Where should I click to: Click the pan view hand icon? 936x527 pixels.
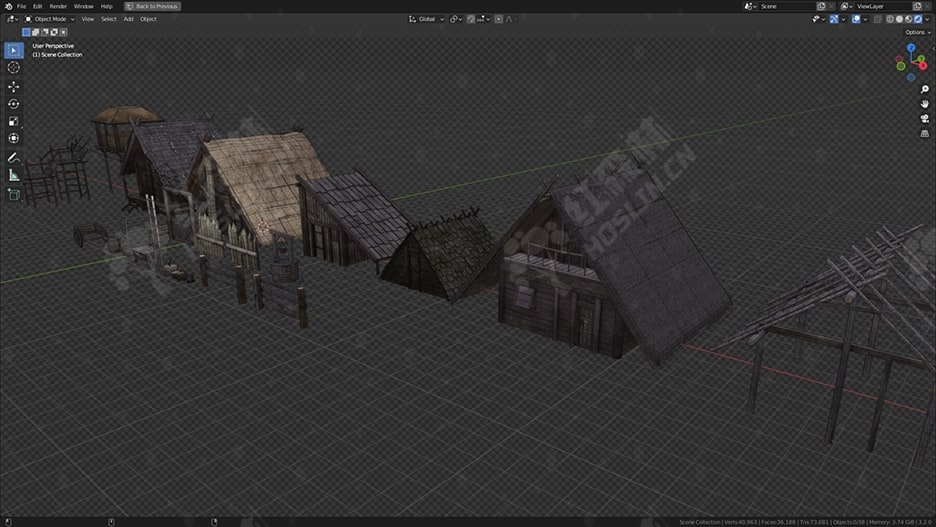click(925, 104)
